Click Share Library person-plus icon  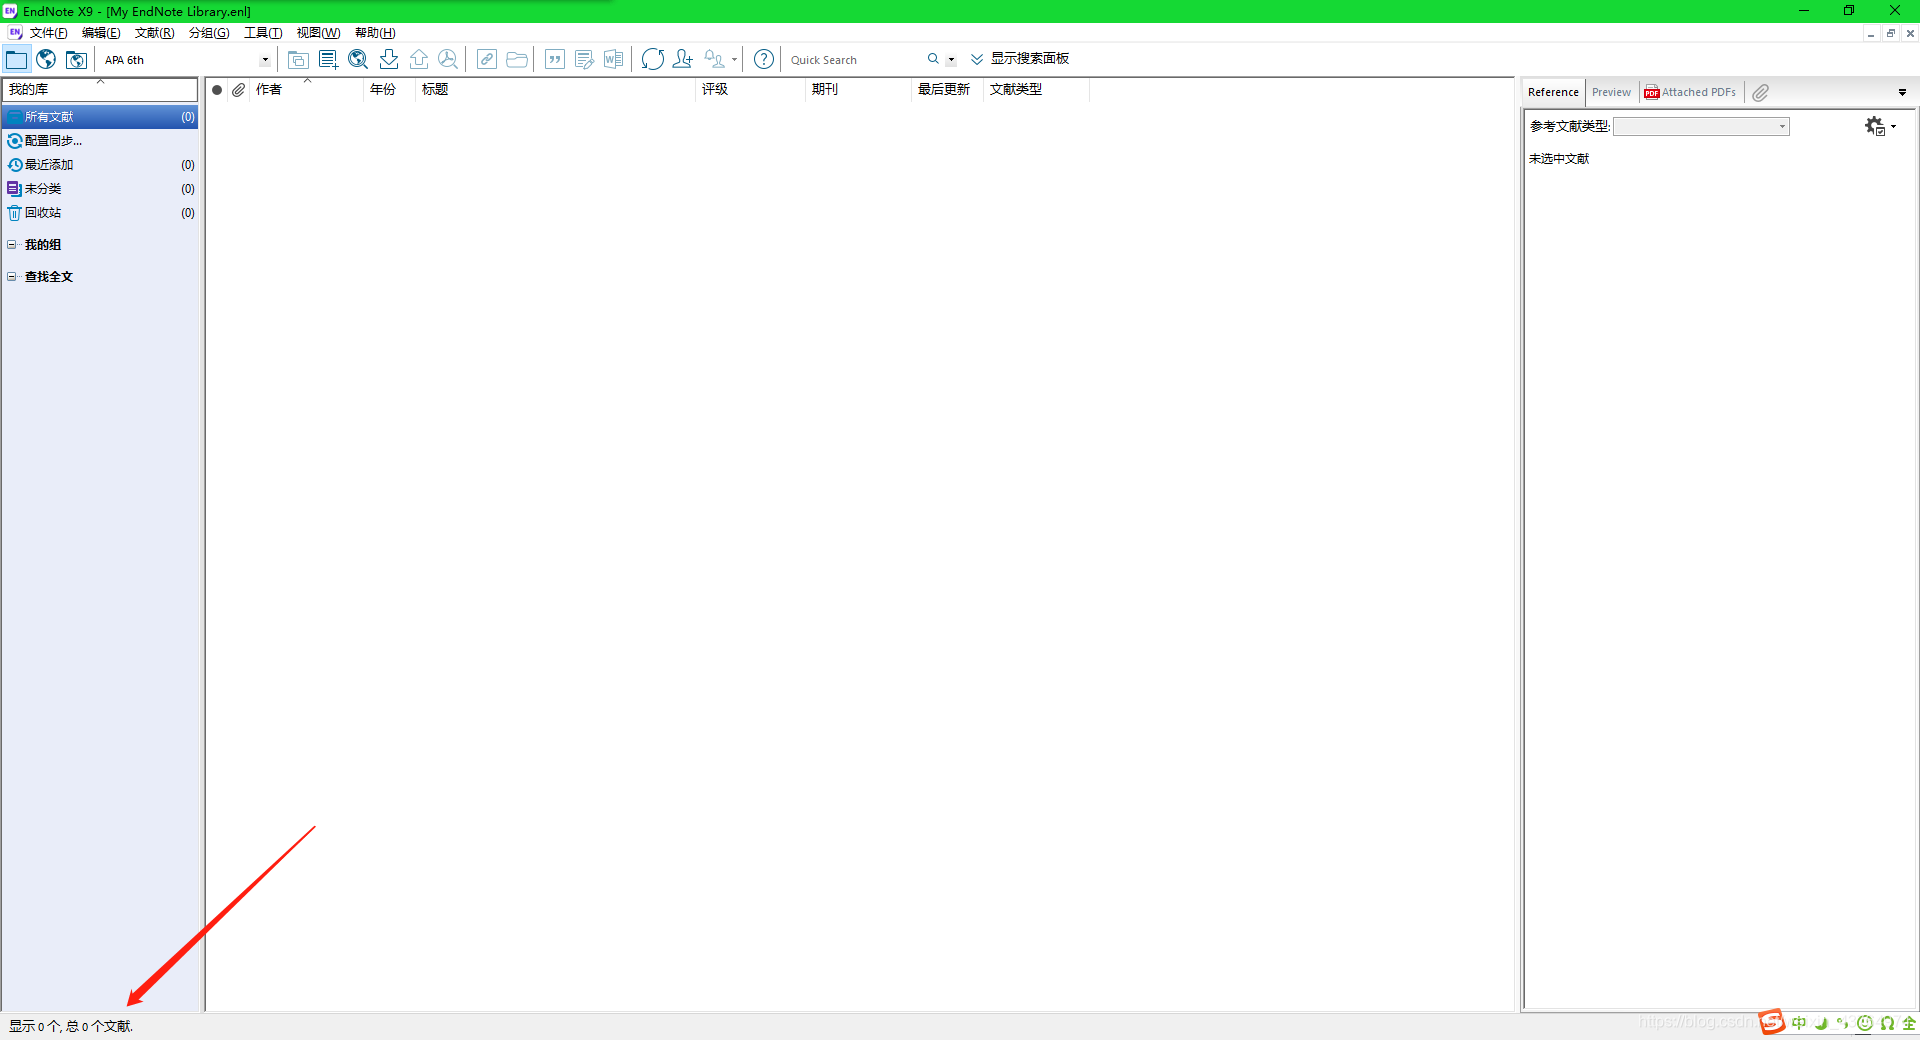click(x=683, y=60)
